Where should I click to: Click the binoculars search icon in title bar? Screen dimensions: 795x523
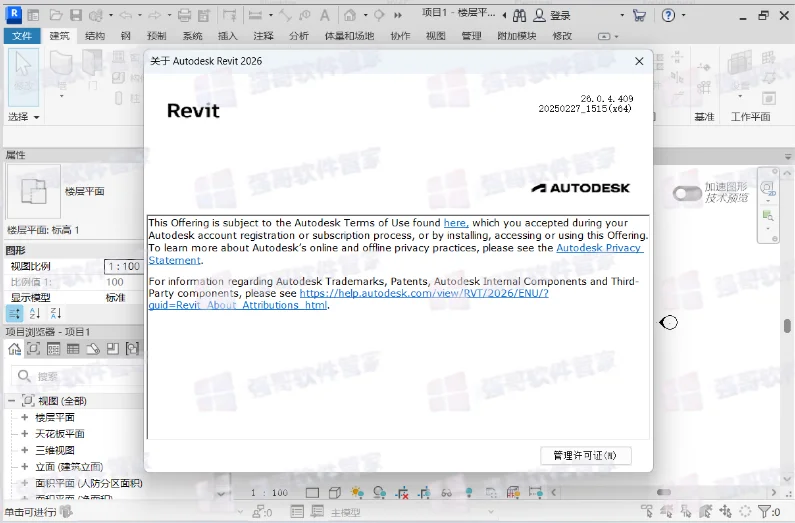pyautogui.click(x=519, y=16)
